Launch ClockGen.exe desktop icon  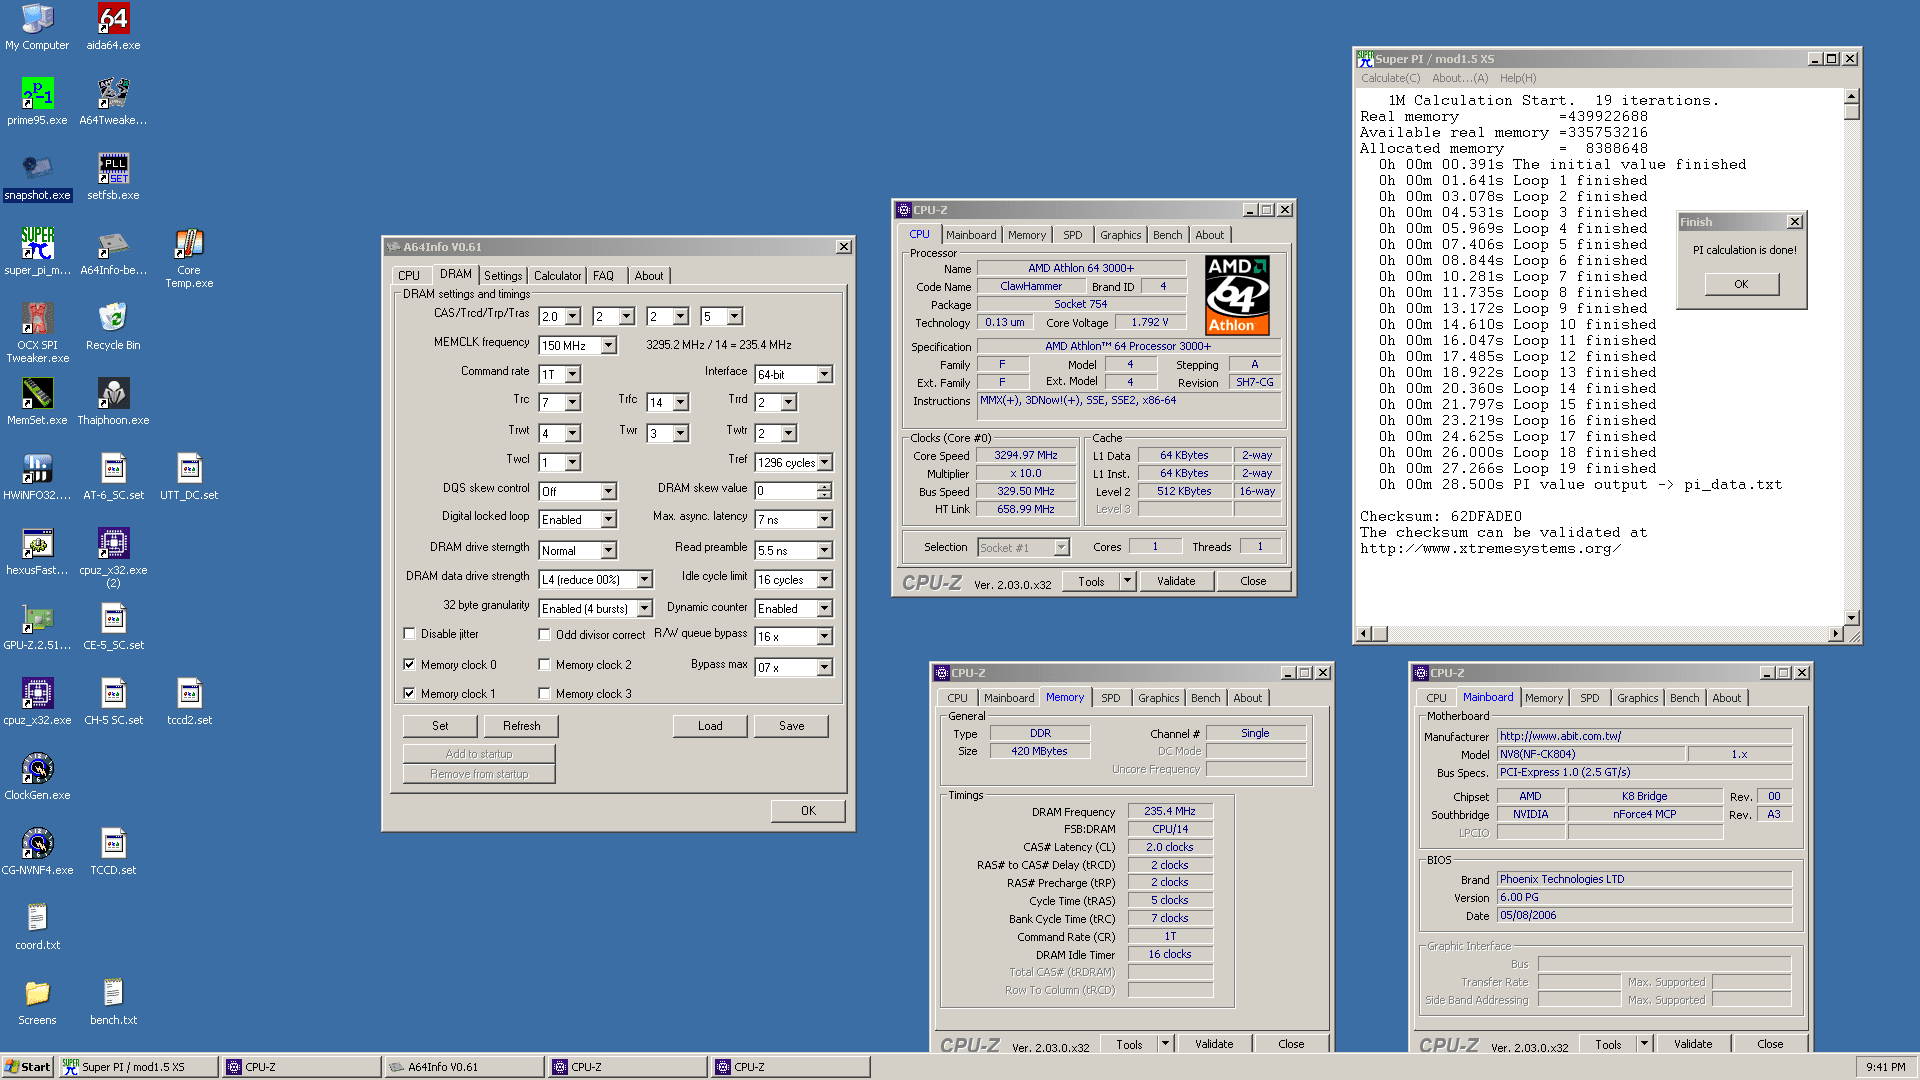(37, 777)
